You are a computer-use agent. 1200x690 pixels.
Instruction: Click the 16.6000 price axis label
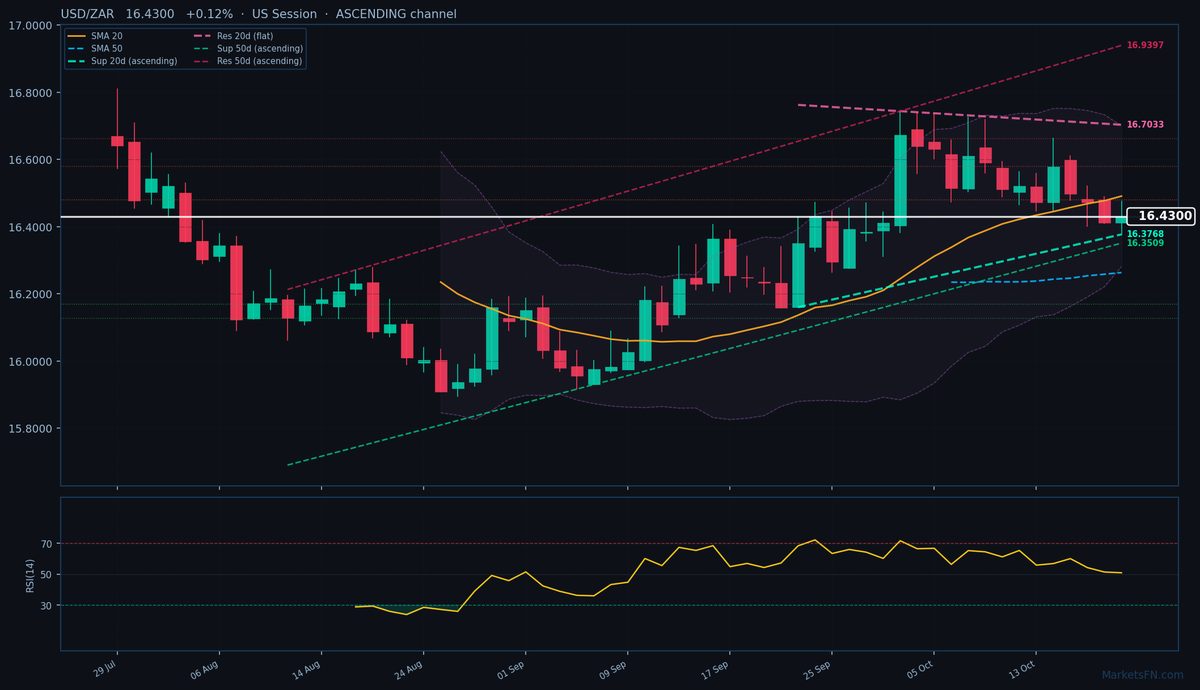coord(32,160)
